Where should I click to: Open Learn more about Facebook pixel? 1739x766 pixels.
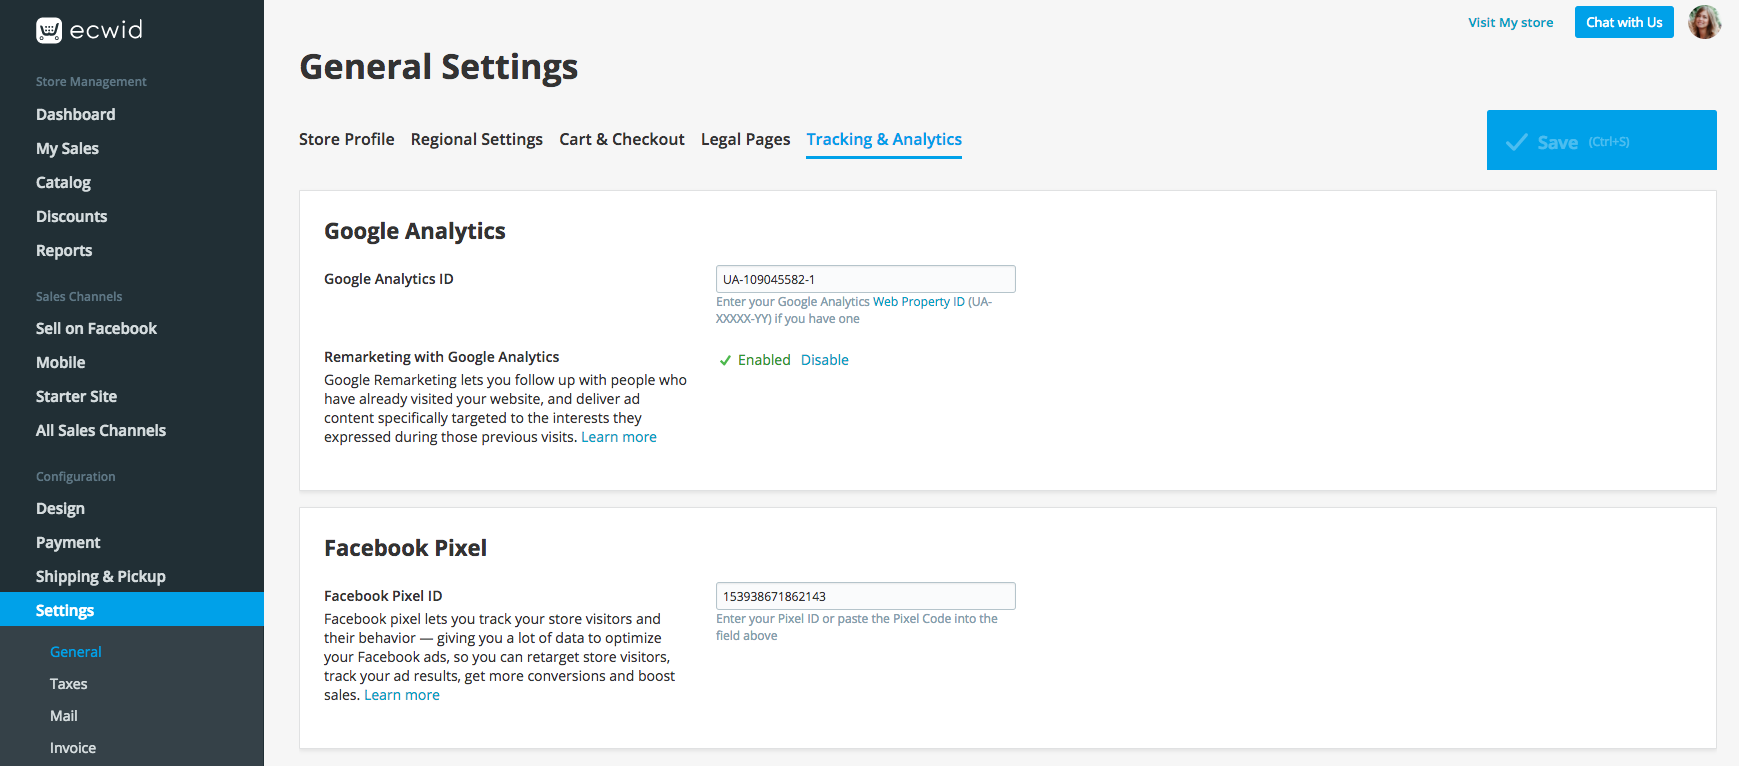coord(402,695)
